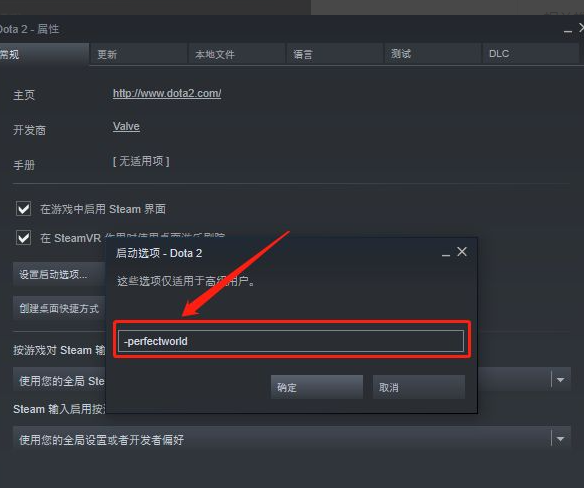Switch to the 本地文件 tab
This screenshot has height=488, width=584.
click(x=237, y=54)
